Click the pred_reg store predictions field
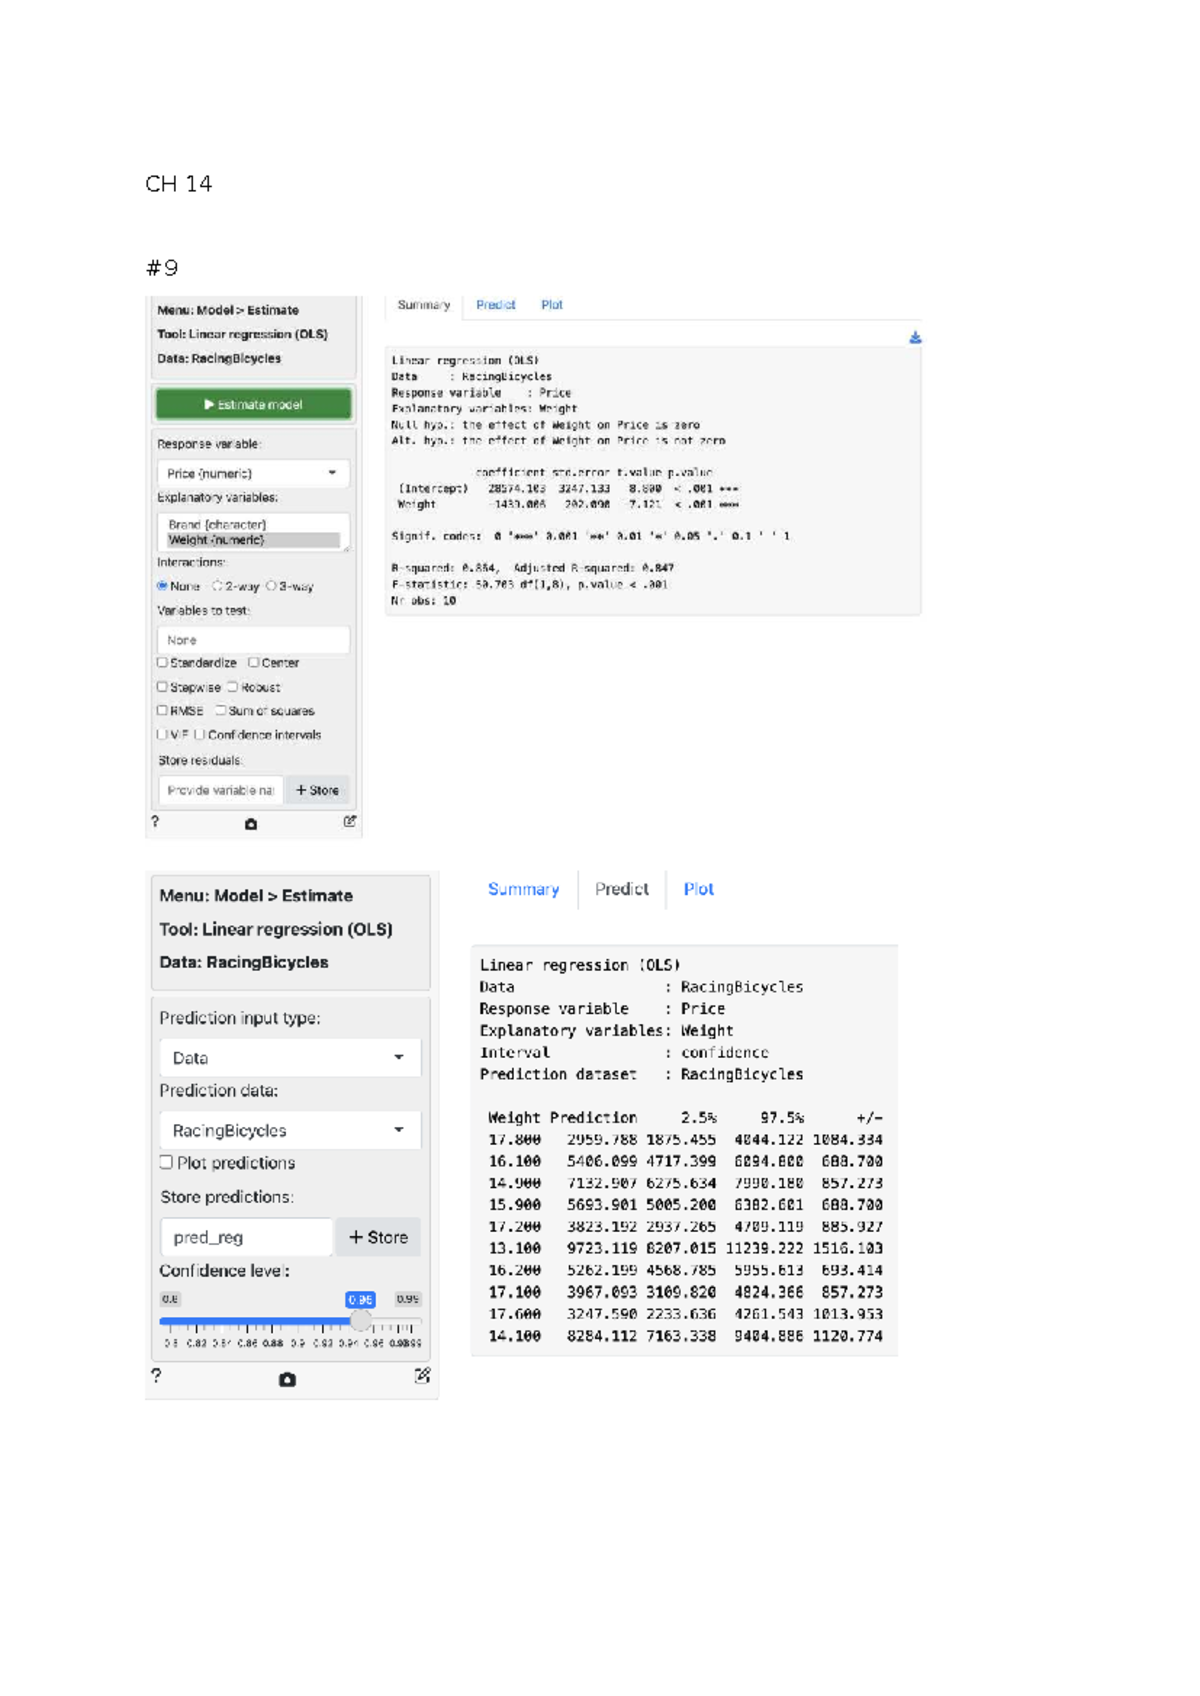 click(x=246, y=1237)
